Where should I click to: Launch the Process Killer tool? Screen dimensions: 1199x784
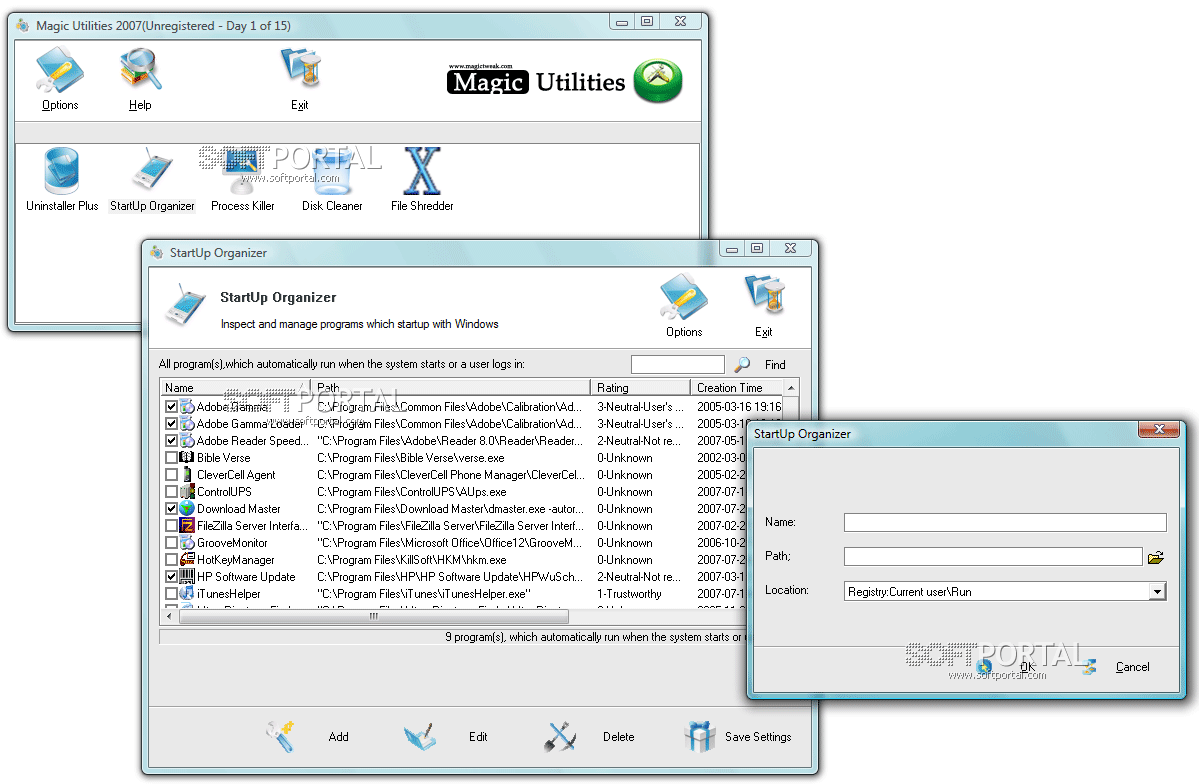[242, 181]
